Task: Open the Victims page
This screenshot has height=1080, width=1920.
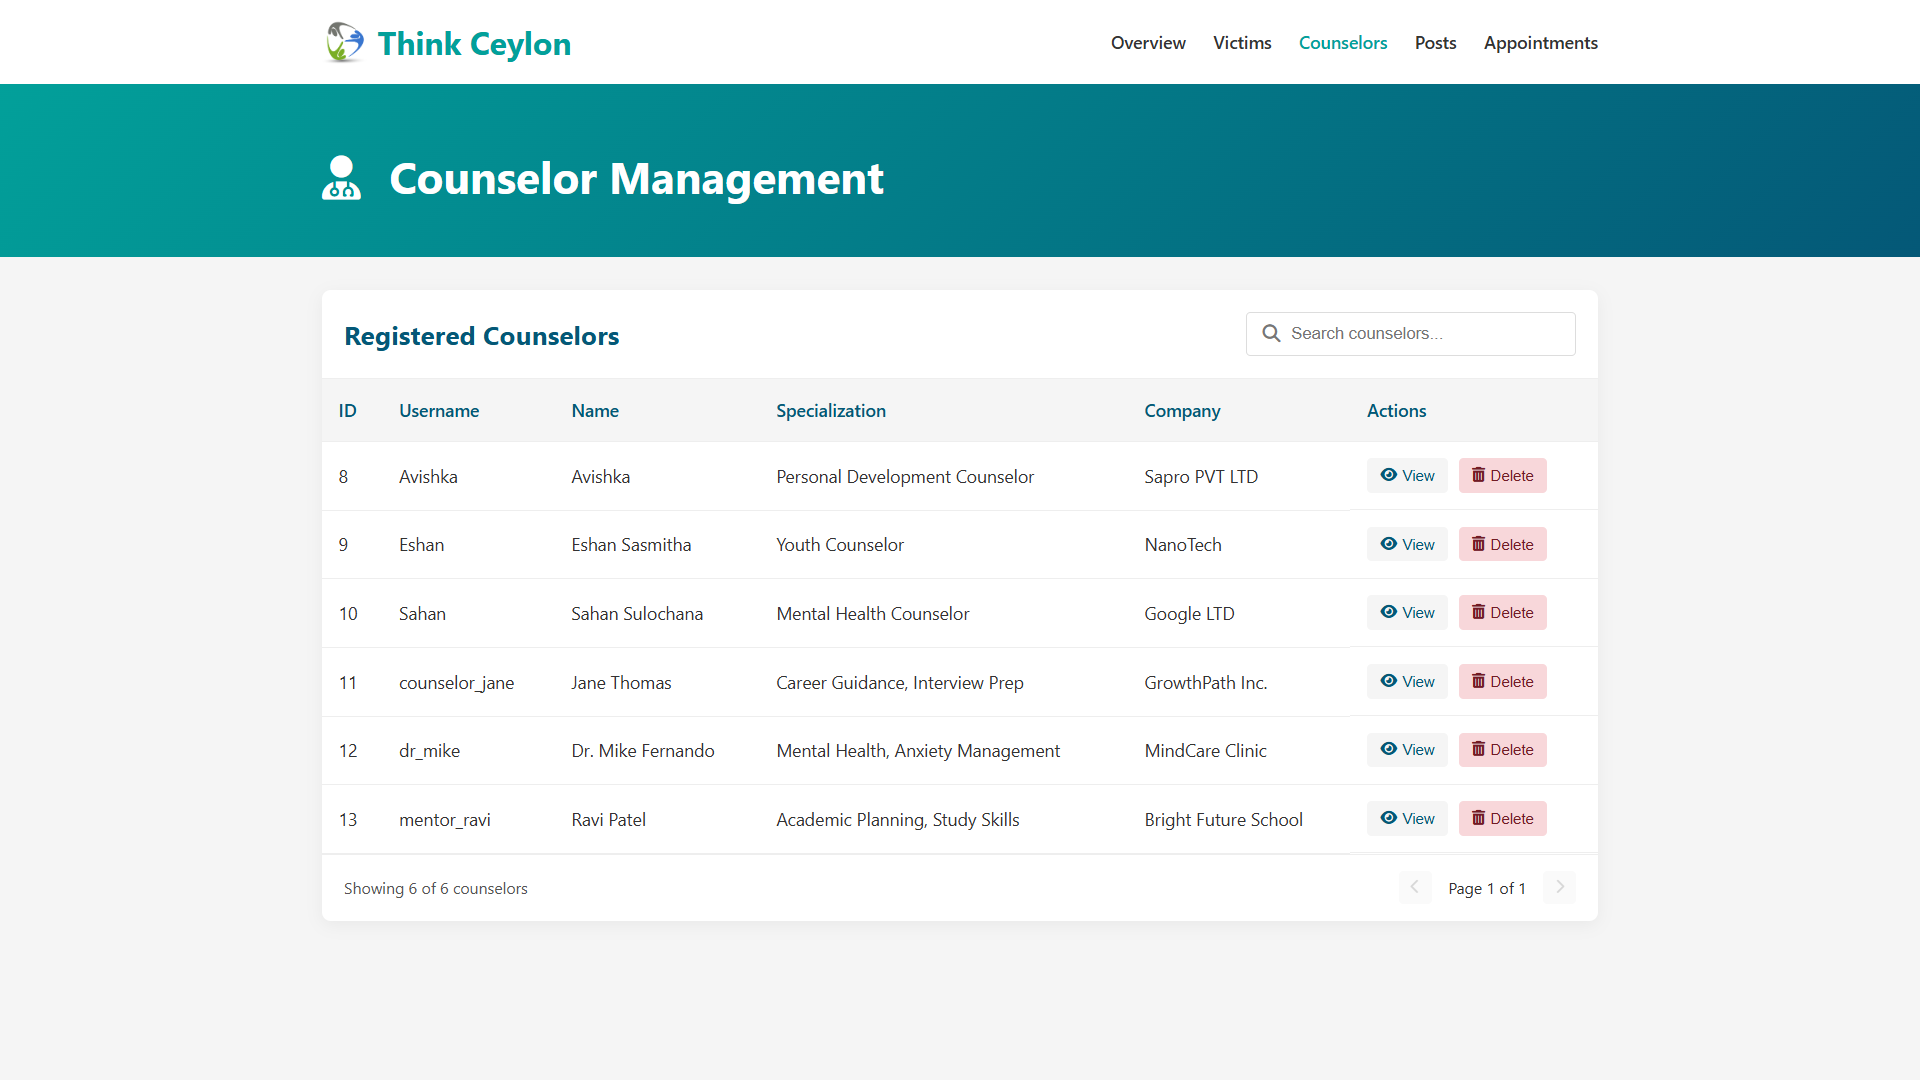Action: pyautogui.click(x=1242, y=43)
